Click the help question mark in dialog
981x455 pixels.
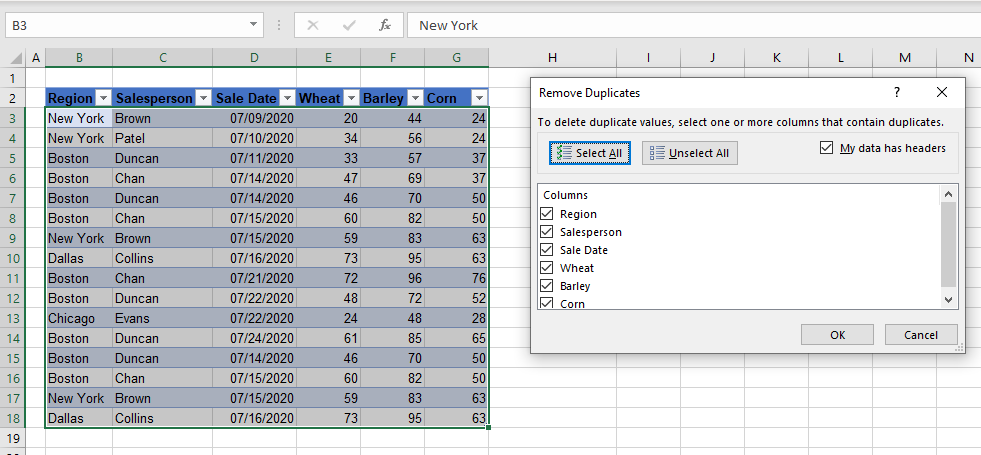(897, 92)
